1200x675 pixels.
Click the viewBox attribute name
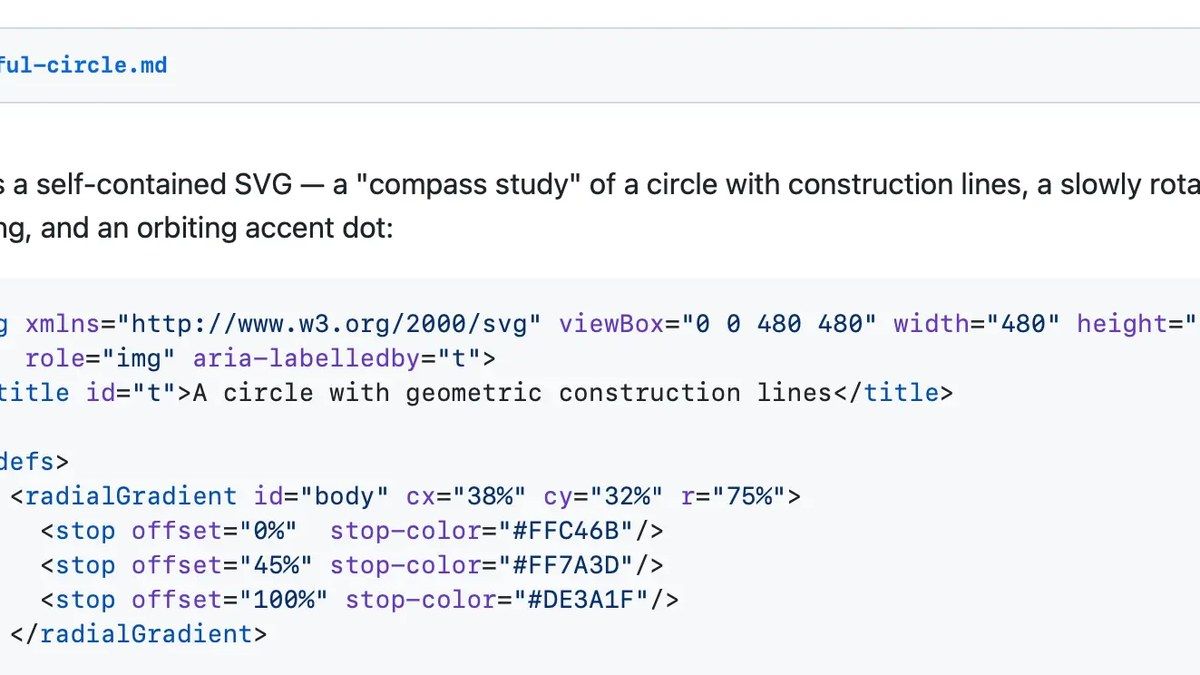click(612, 324)
